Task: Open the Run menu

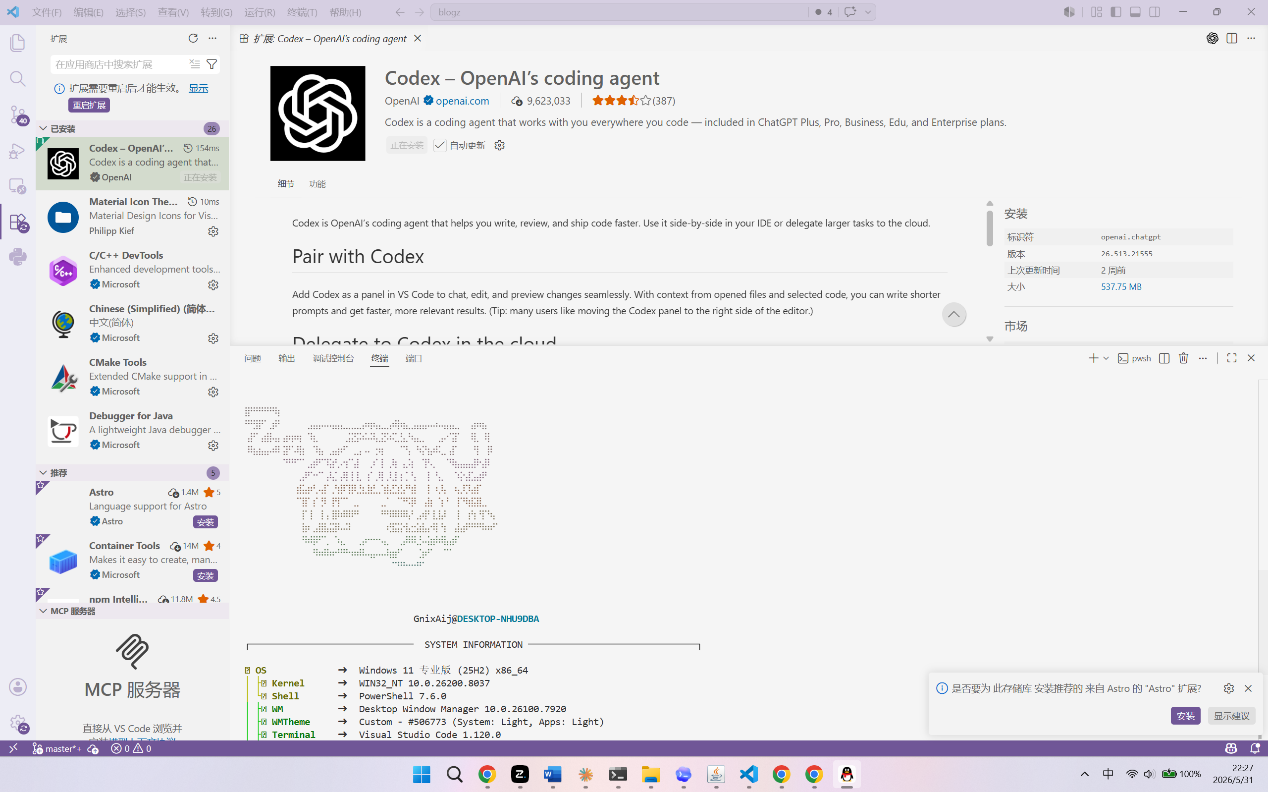Action: click(259, 12)
